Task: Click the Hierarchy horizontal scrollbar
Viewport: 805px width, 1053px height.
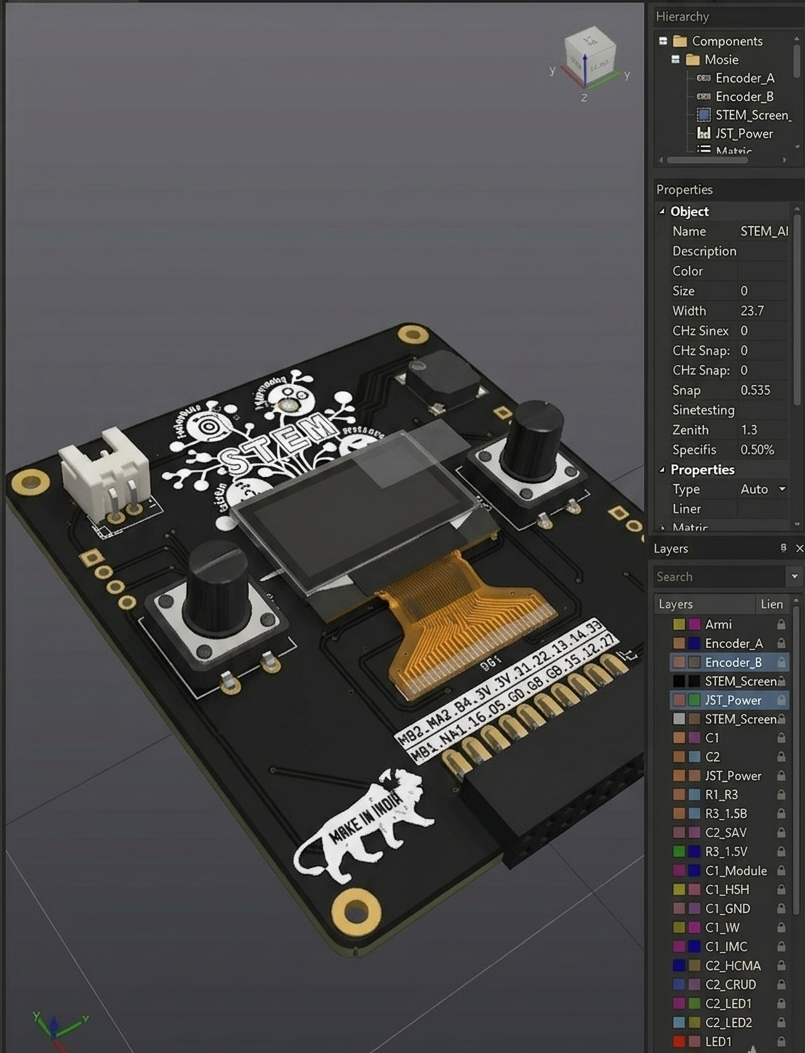Action: point(707,160)
